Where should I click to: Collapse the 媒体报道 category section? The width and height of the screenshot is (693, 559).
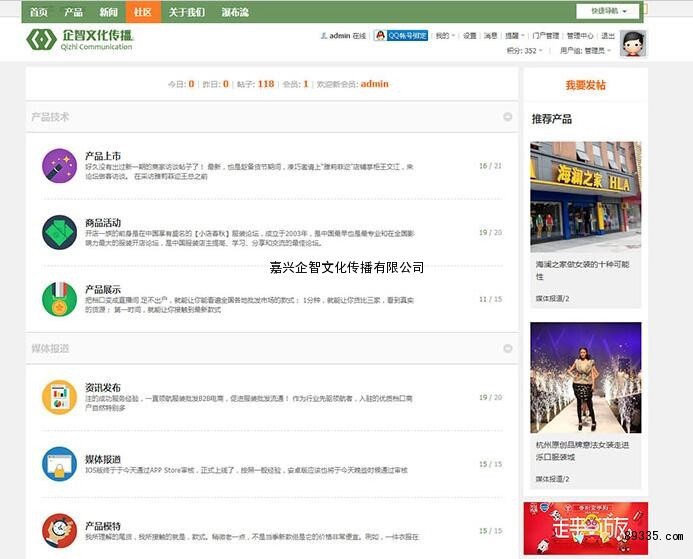coord(507,349)
